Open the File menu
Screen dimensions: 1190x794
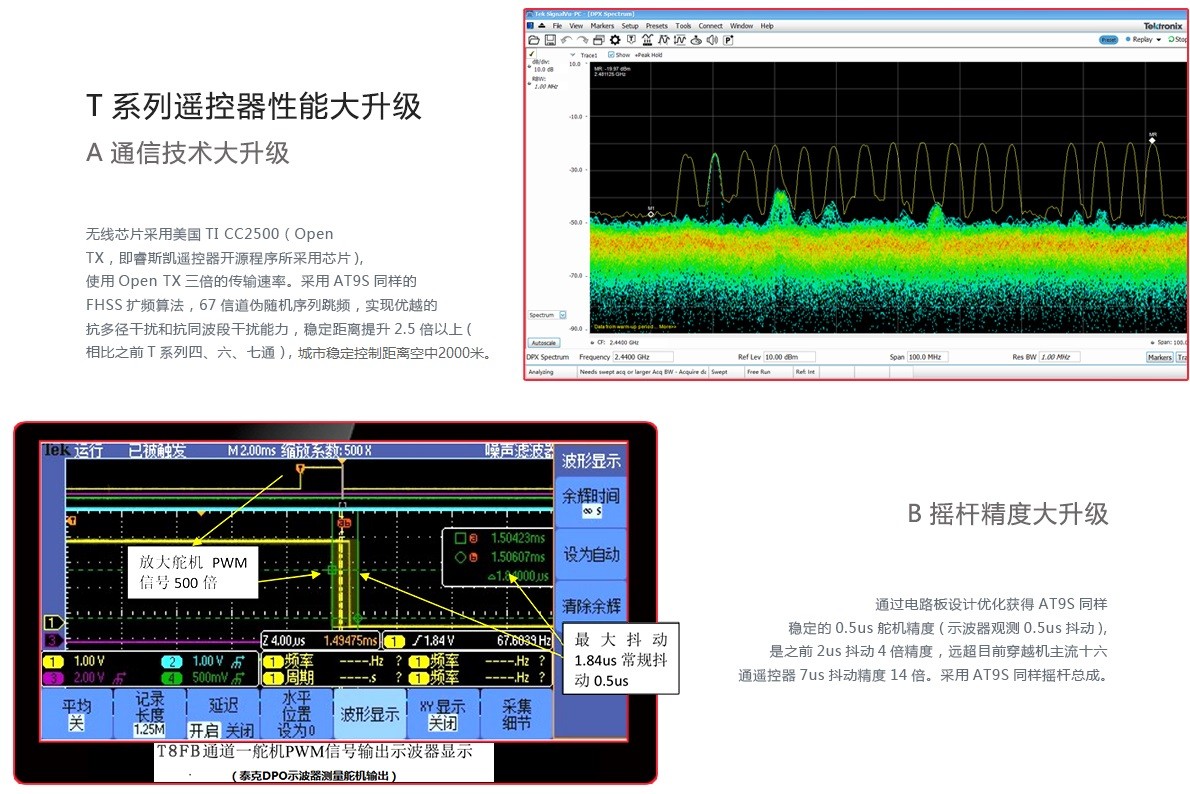click(x=557, y=26)
